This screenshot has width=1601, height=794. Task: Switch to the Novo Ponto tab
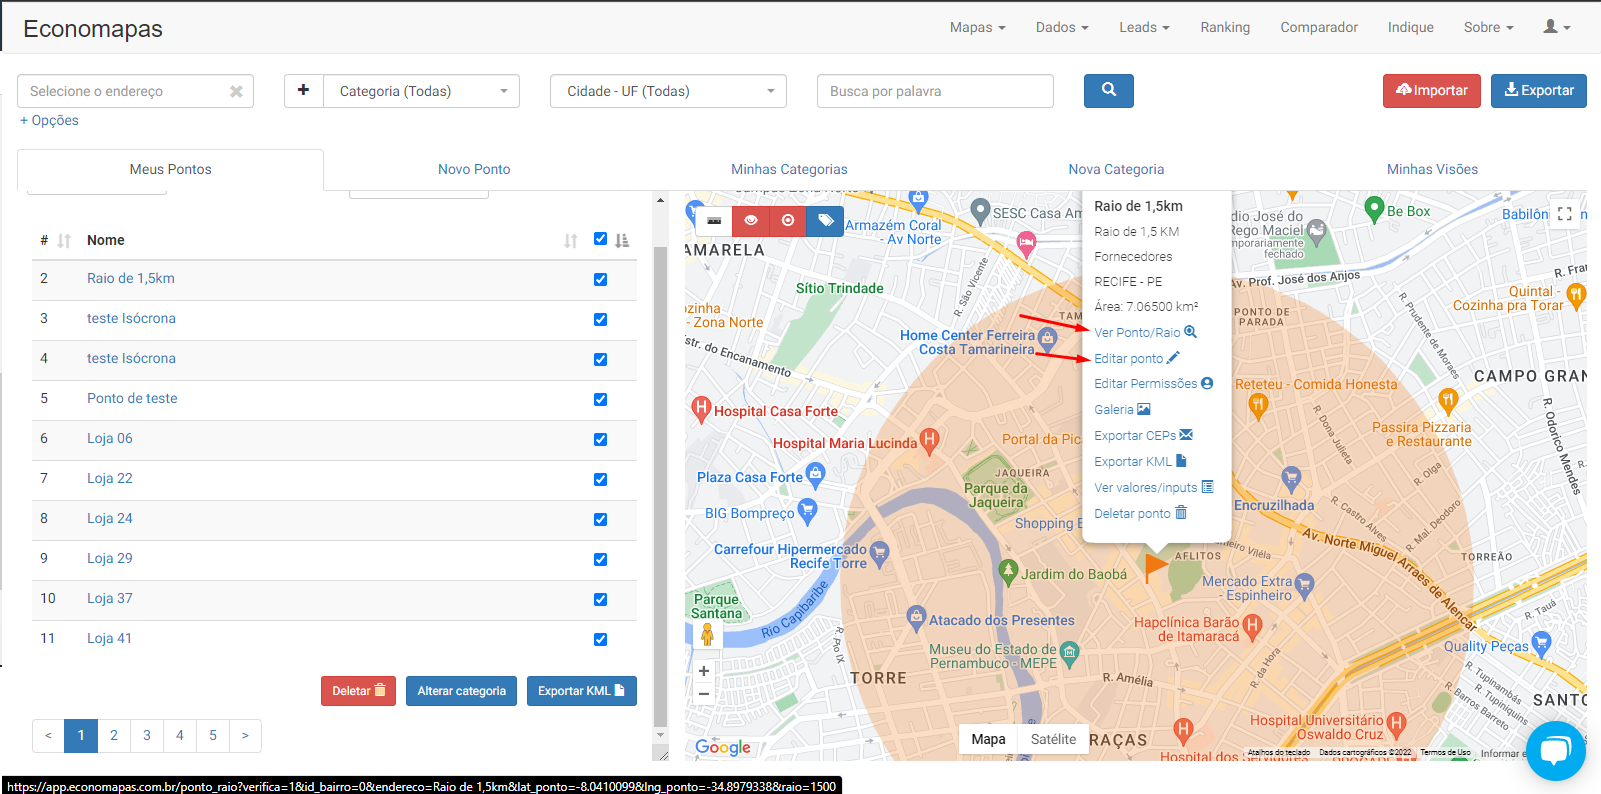(x=474, y=169)
